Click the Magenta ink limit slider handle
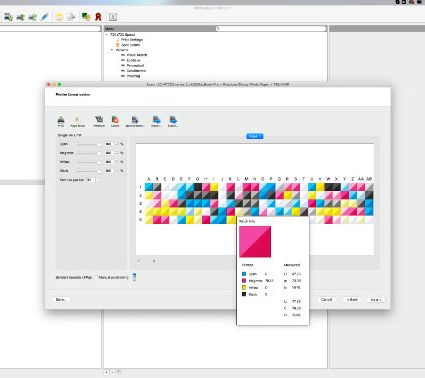This screenshot has width=425, height=378. (x=99, y=153)
